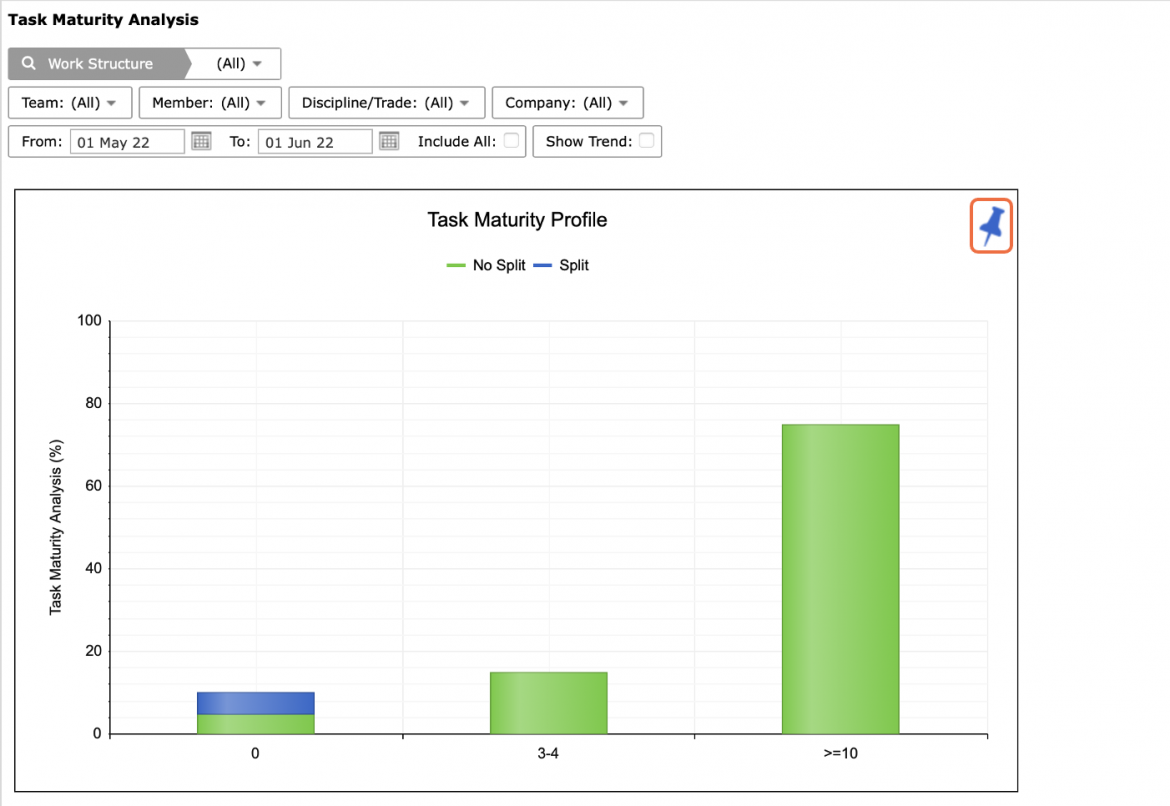This screenshot has height=806, width=1170.
Task: Click the Task Maturity Analysis heading
Action: click(x=103, y=19)
